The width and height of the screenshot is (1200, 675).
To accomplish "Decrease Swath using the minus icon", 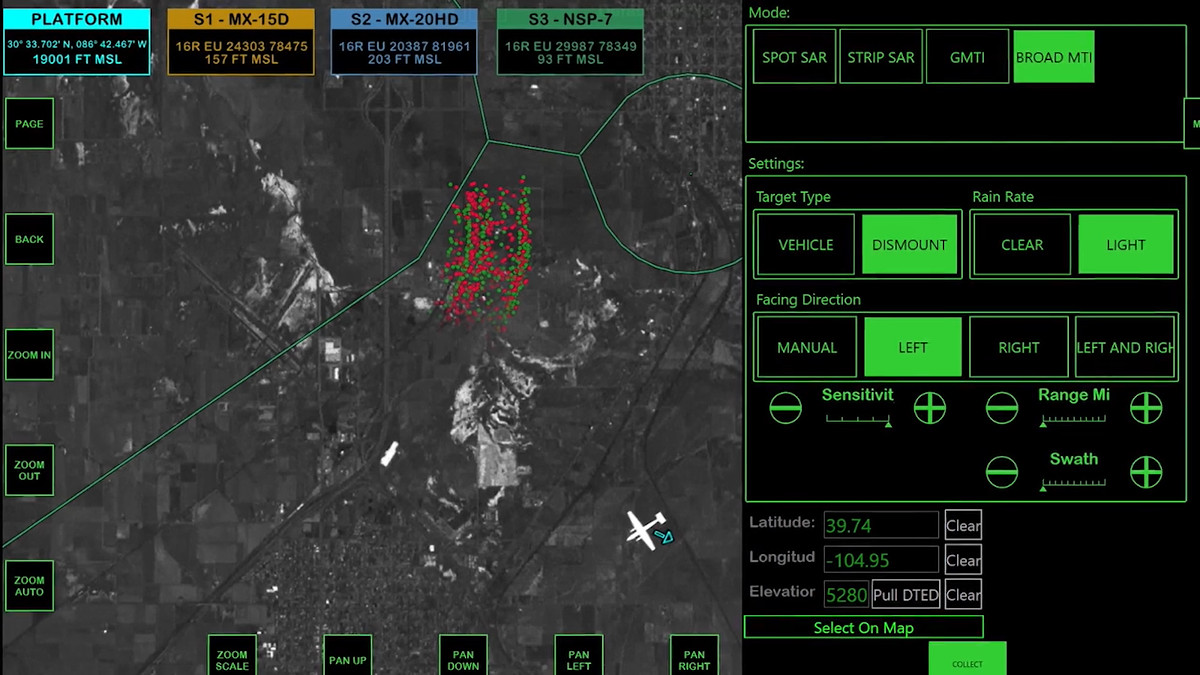I will (x=1002, y=471).
